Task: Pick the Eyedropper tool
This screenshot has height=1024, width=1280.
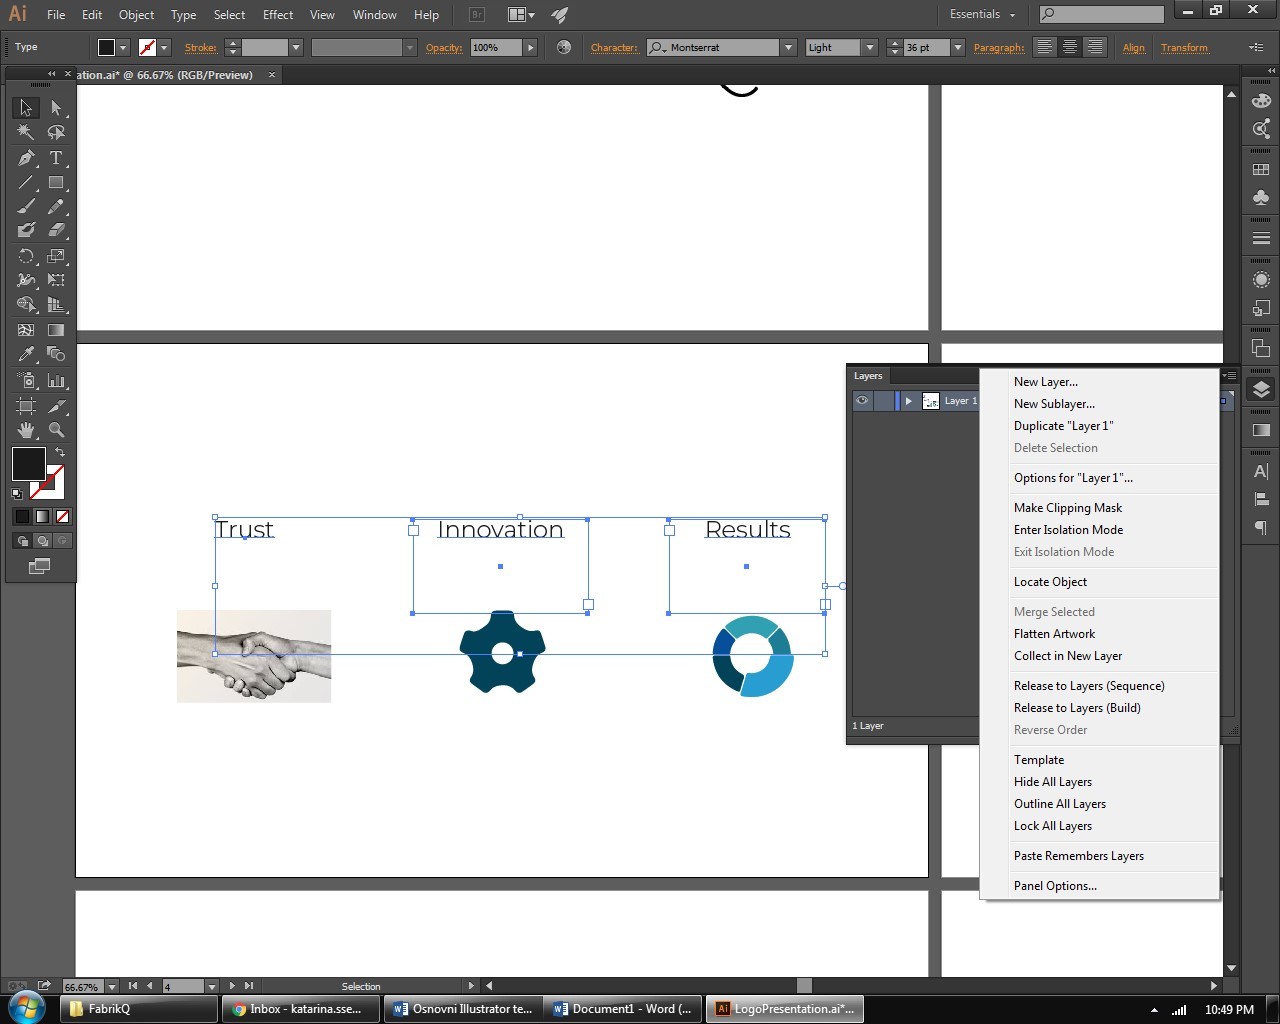Action: click(x=26, y=354)
